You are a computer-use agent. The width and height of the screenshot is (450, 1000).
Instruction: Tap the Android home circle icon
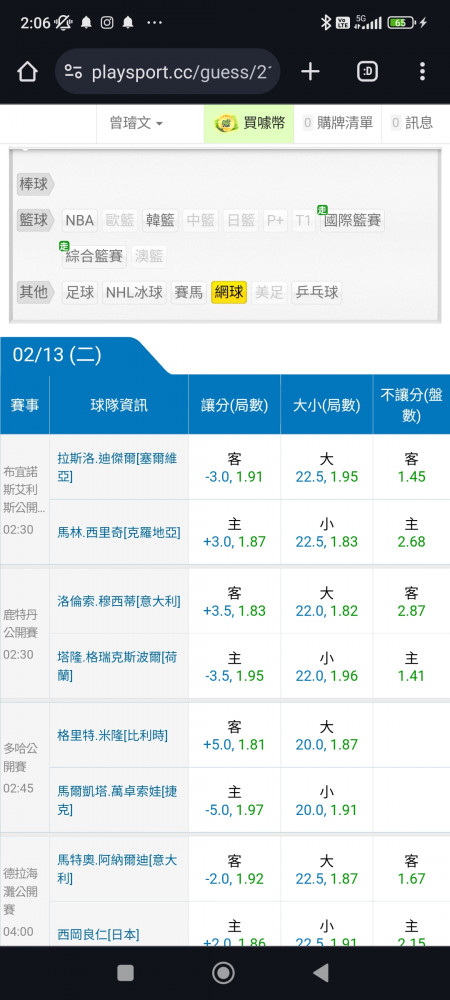223,973
